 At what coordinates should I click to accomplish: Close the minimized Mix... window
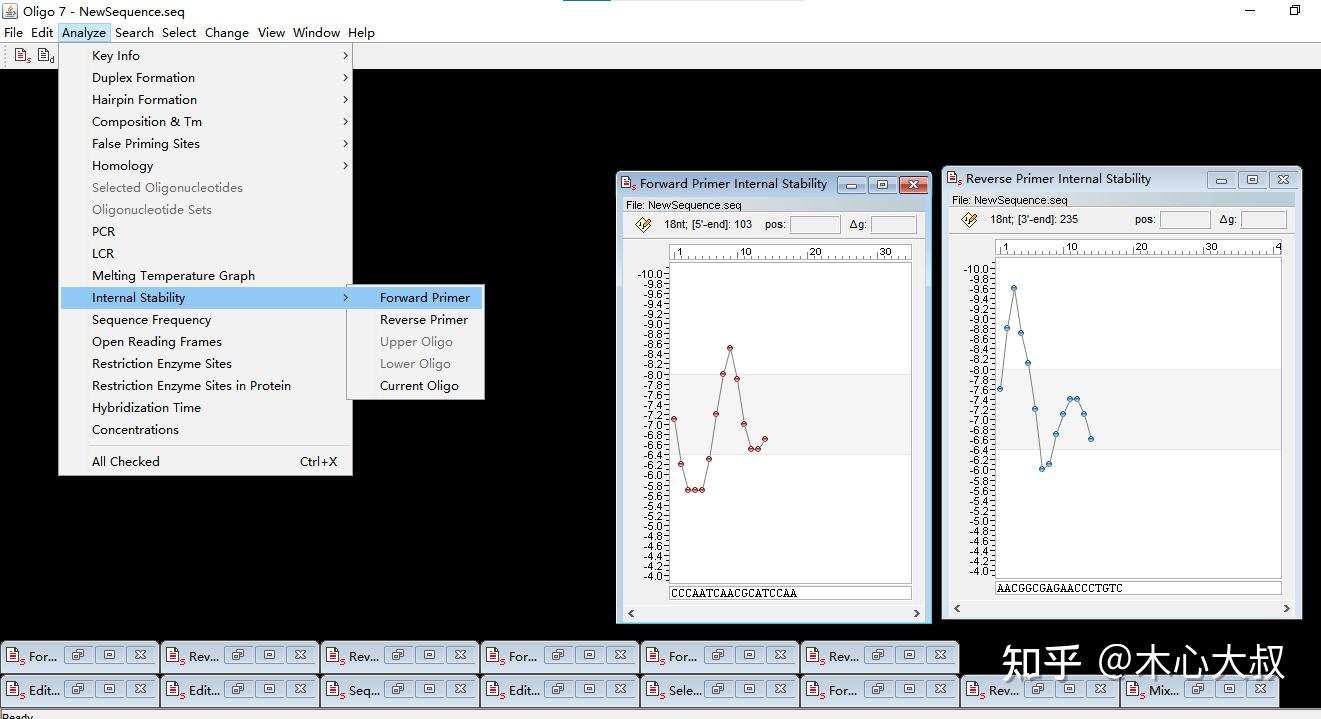pyautogui.click(x=1261, y=689)
